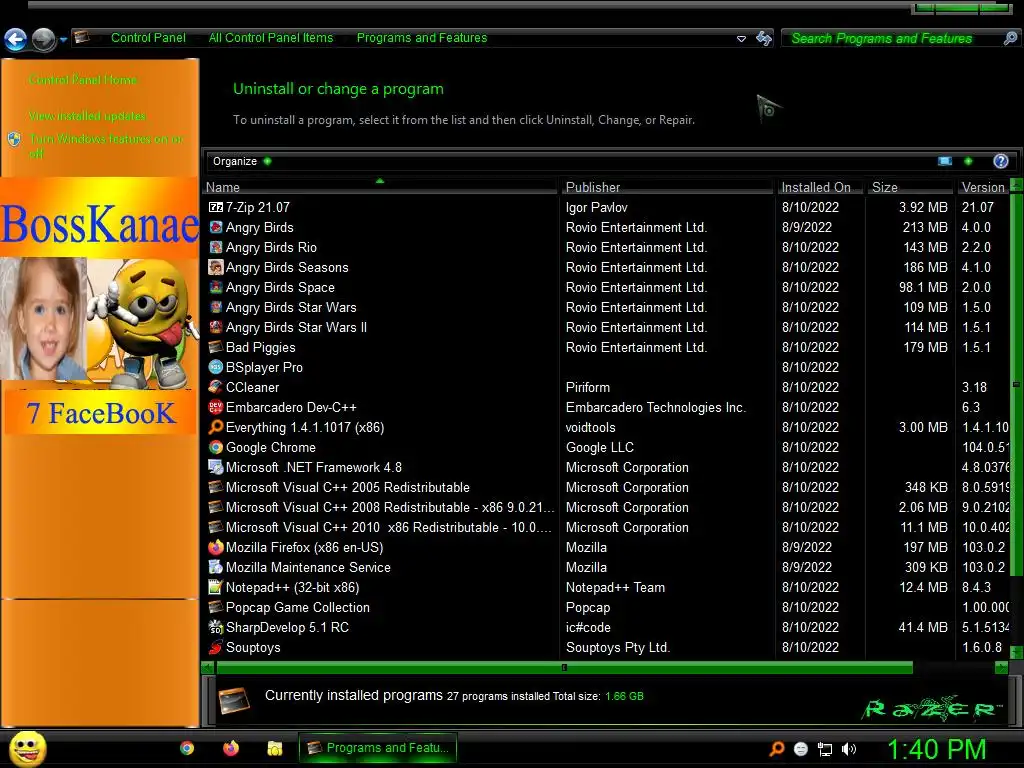The image size is (1024, 768).
Task: Sort by the Version column header
Action: coord(983,187)
